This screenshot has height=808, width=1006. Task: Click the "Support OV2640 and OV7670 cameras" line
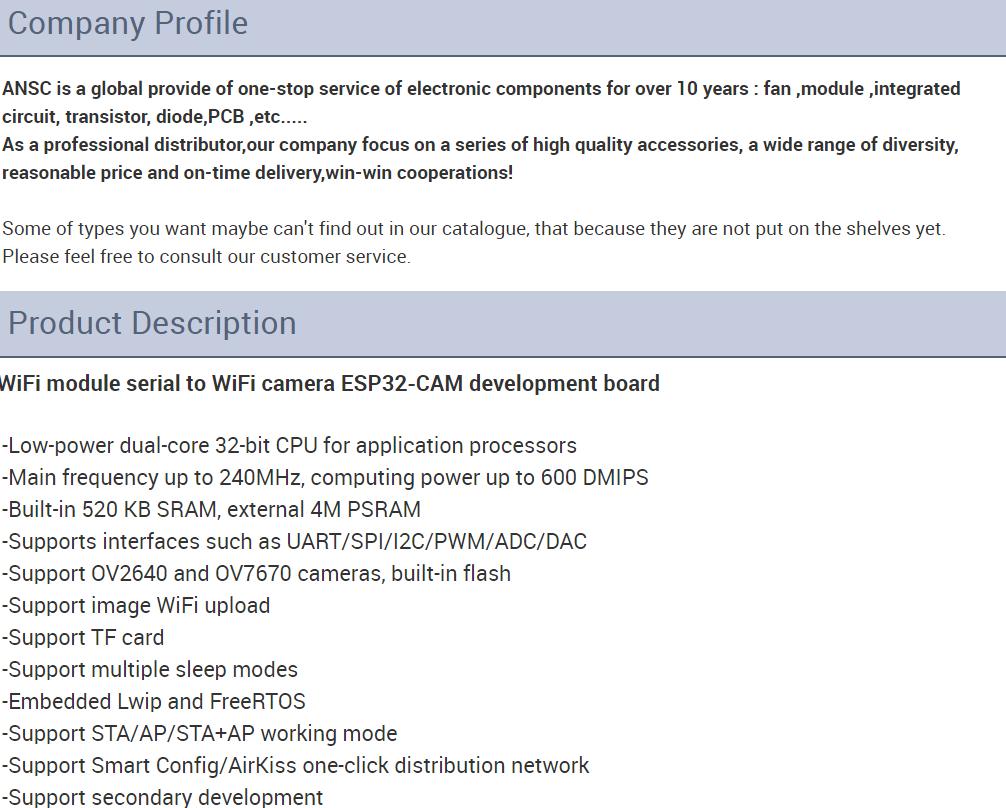pyautogui.click(x=257, y=574)
